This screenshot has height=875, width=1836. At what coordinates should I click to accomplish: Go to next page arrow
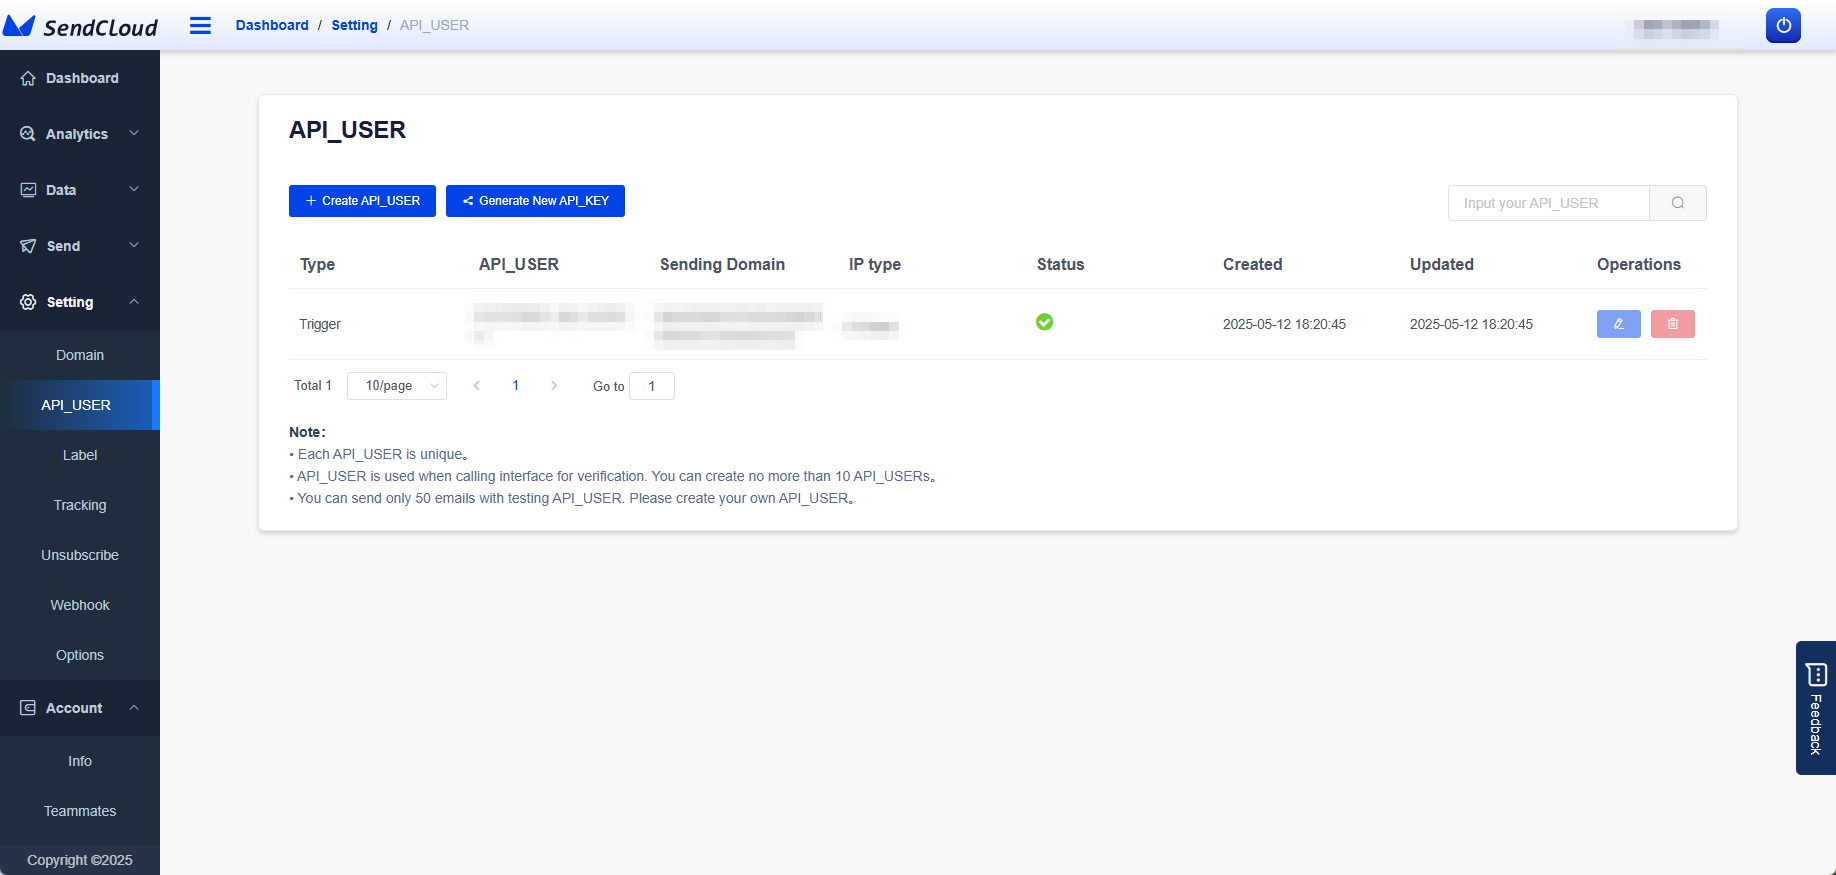(x=554, y=386)
